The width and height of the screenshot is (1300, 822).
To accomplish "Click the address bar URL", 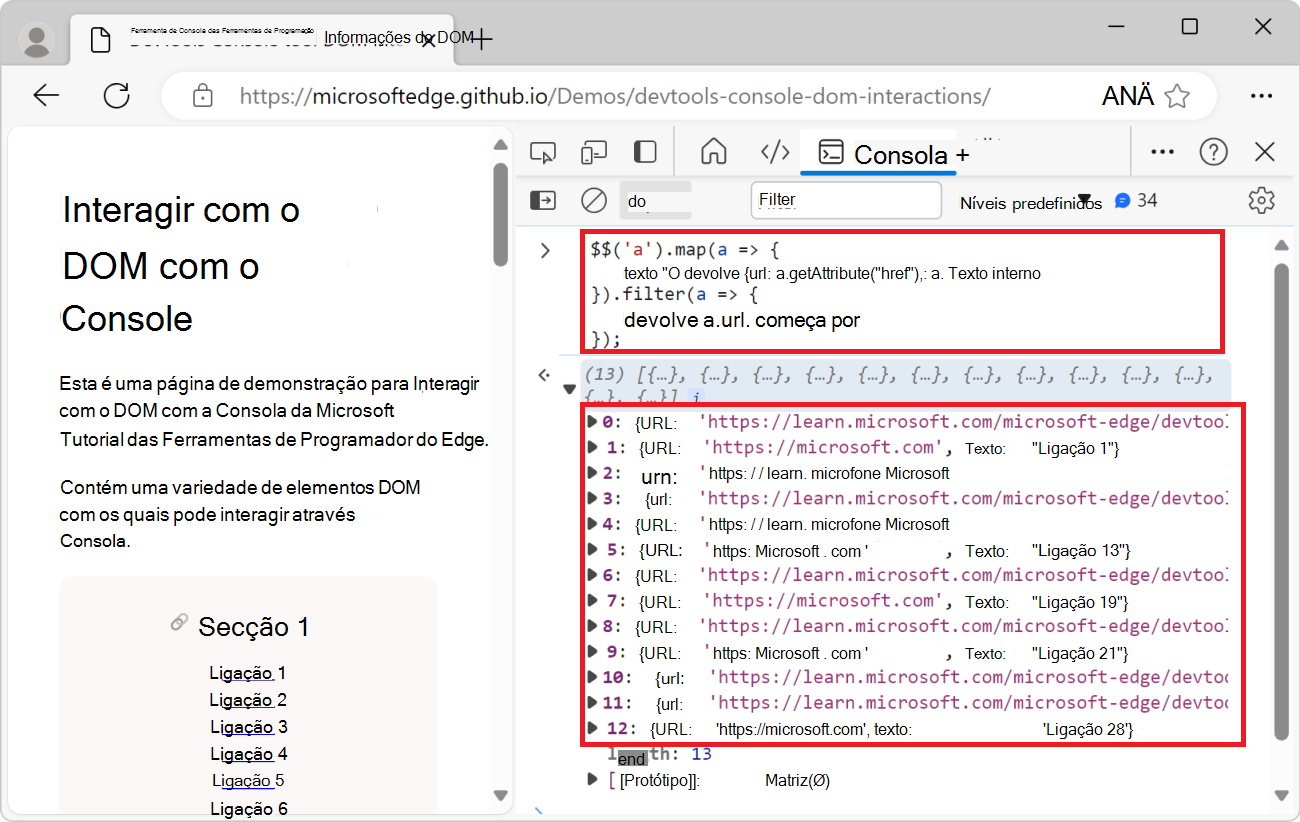I will tap(615, 96).
